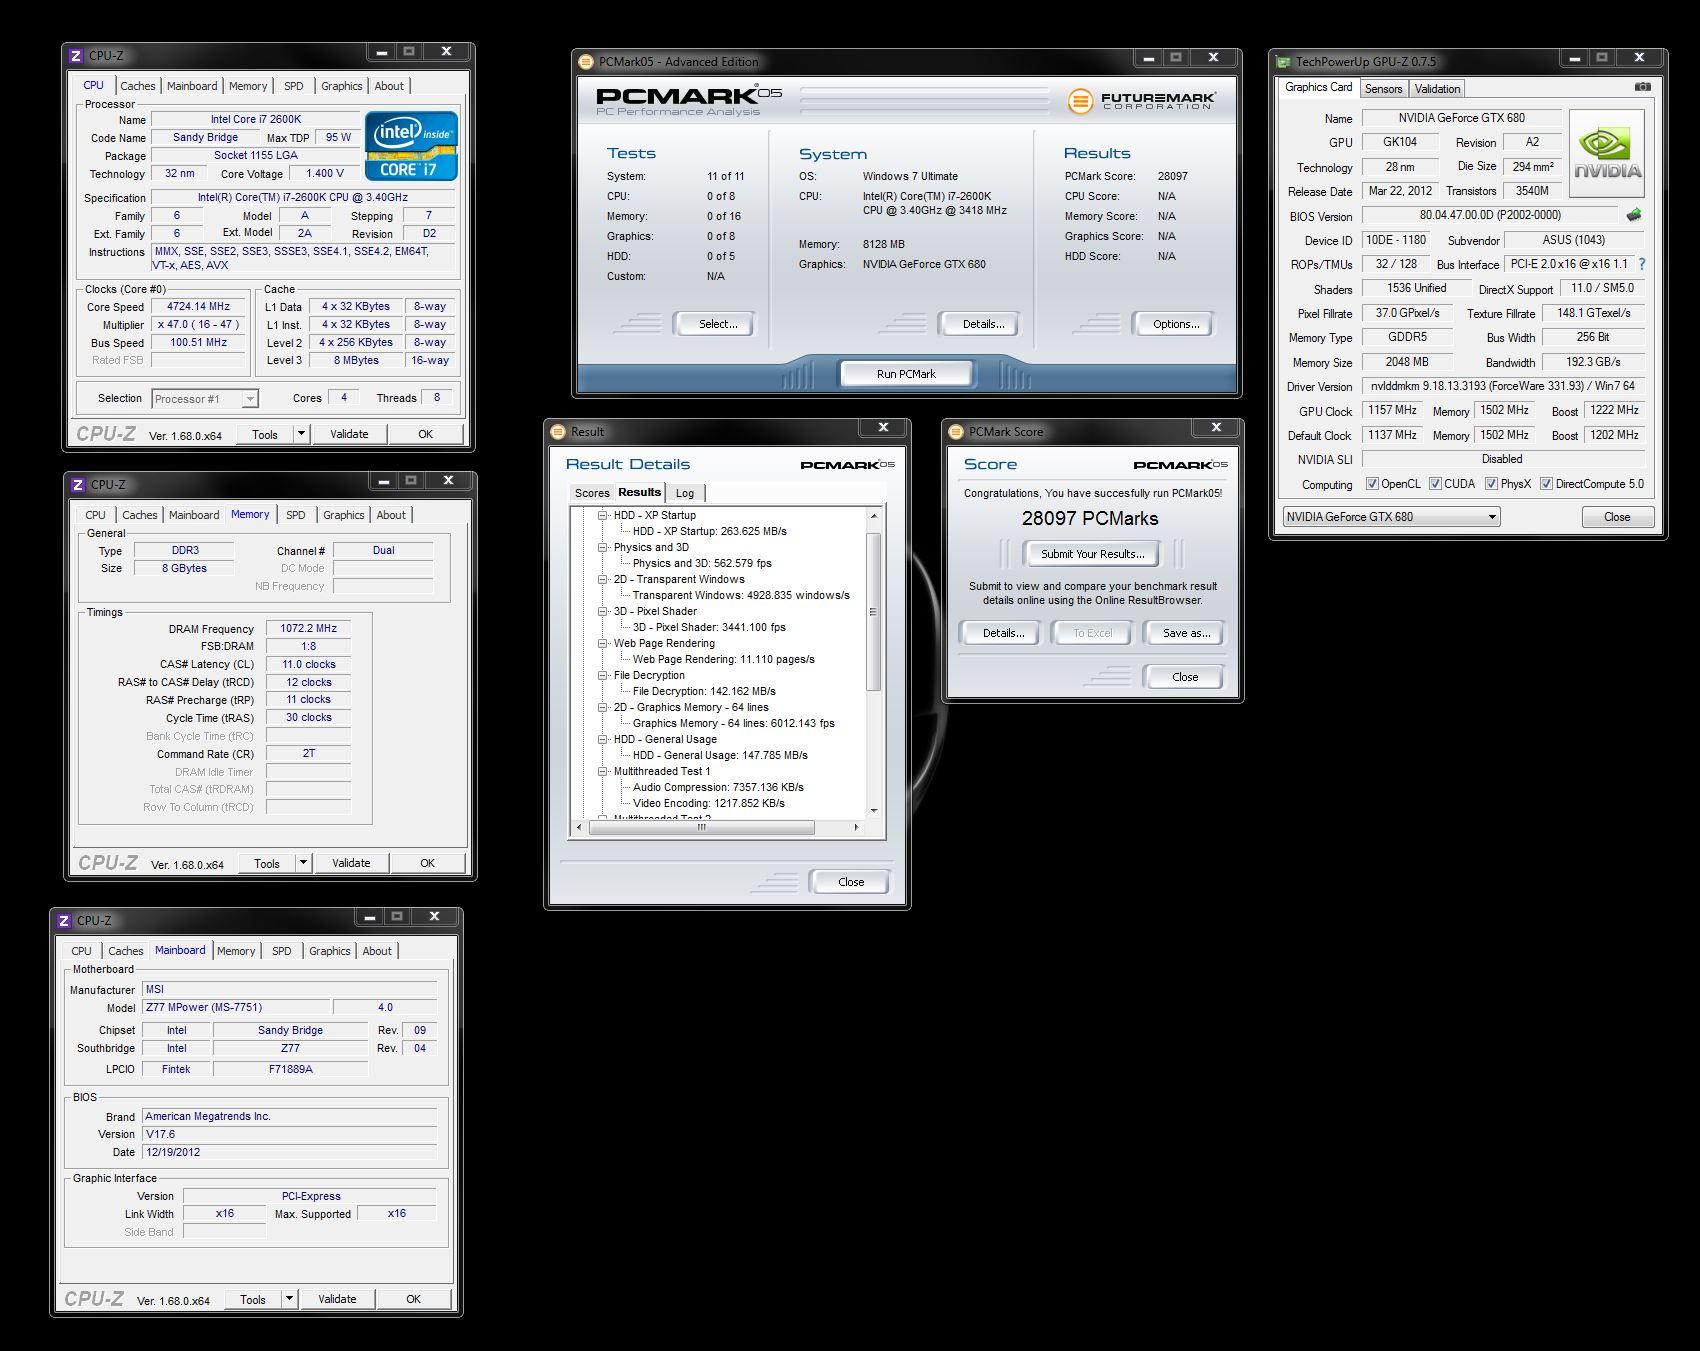
Task: Click the Core Speed 4724.14 MHz field
Action: click(x=200, y=307)
